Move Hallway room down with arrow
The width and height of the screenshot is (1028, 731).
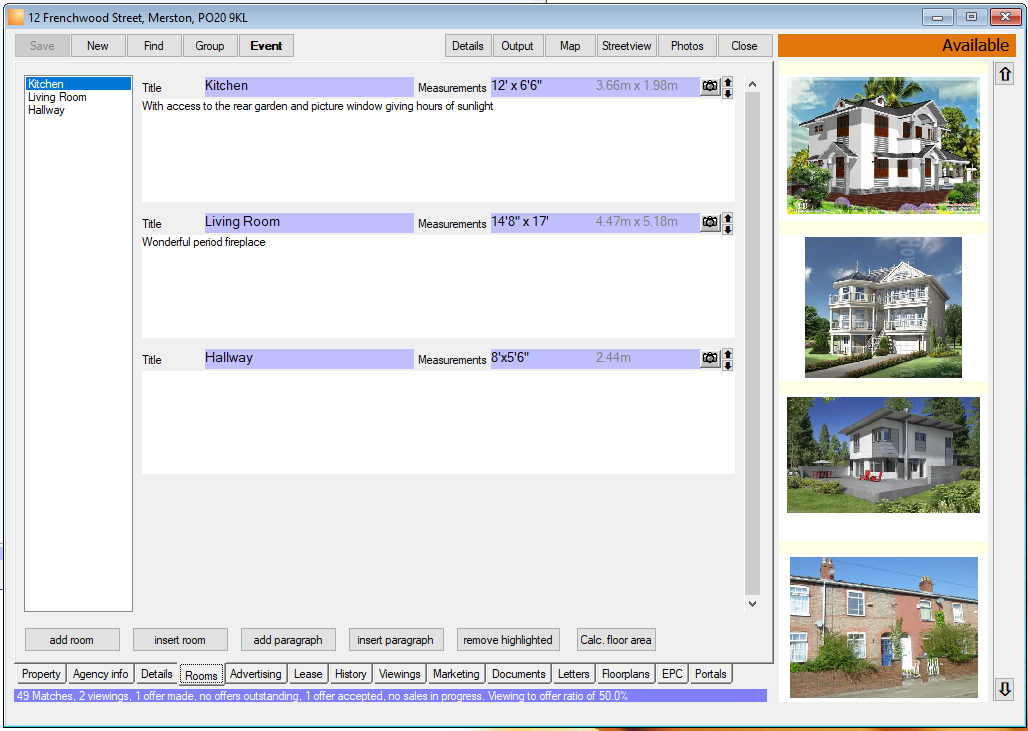pyautogui.click(x=727, y=366)
